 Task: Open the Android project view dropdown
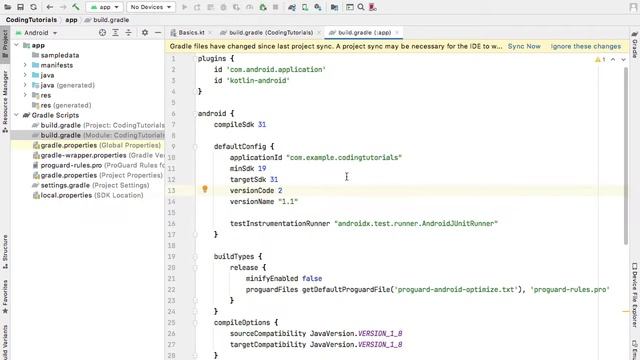coord(36,33)
